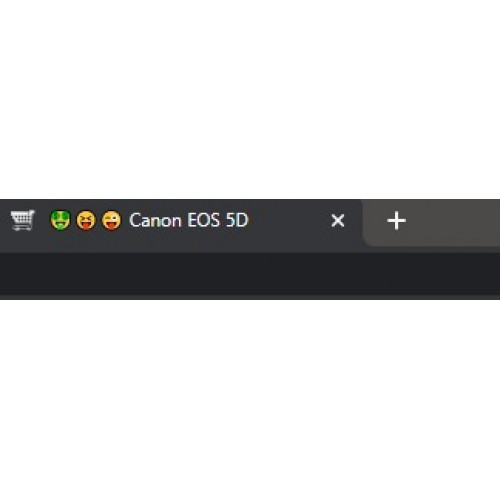Close the Canon EOS 5D tab
500x500 pixels.
point(338,221)
